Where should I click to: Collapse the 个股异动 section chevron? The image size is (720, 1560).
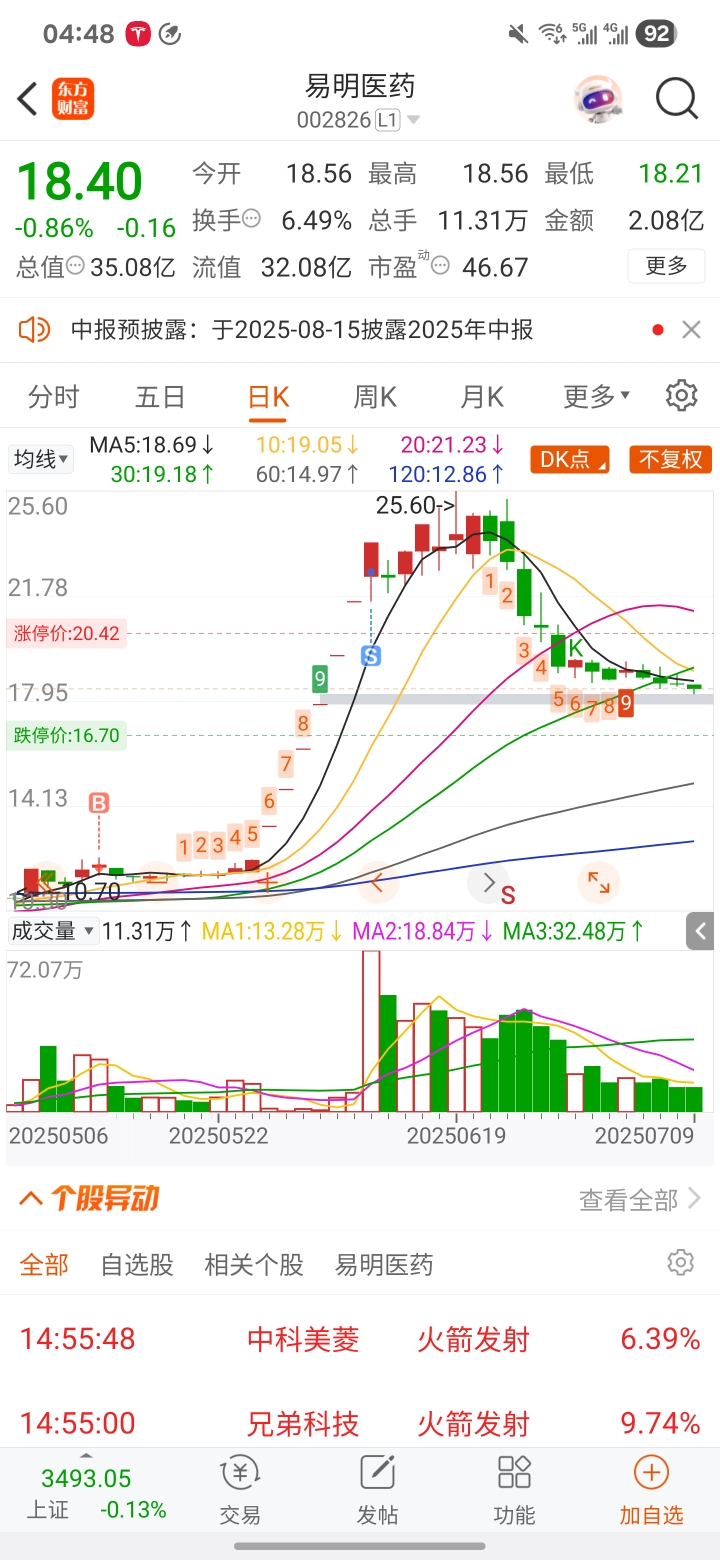(x=31, y=1198)
